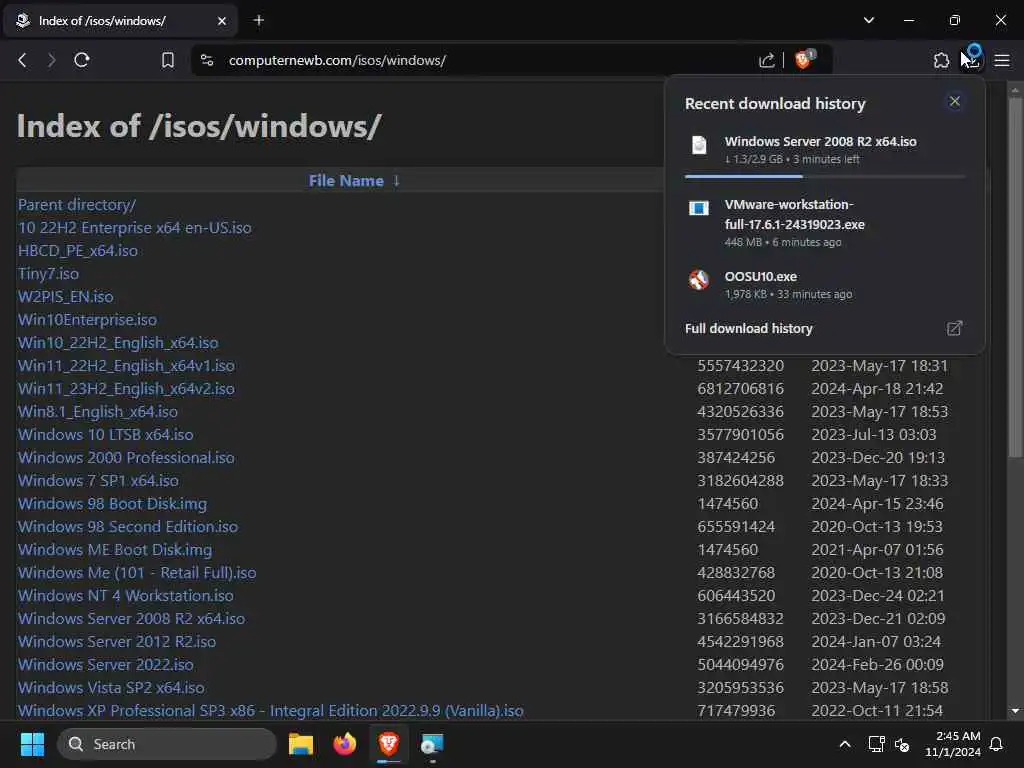Download Windows 98 Second Edition.iso
The width and height of the screenshot is (1024, 768).
(x=128, y=526)
